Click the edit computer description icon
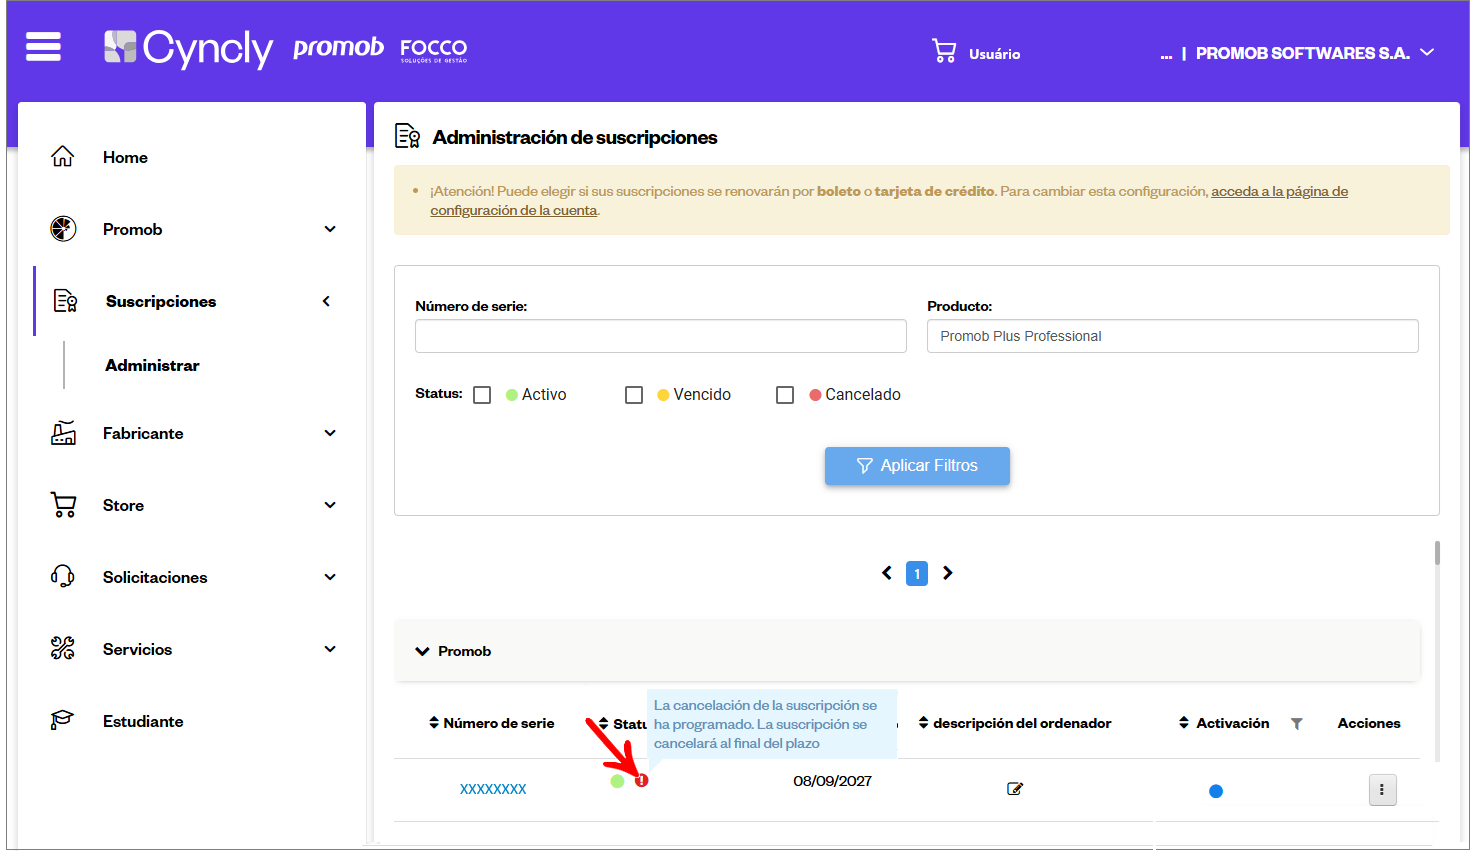The height and width of the screenshot is (861, 1483). point(1015,789)
